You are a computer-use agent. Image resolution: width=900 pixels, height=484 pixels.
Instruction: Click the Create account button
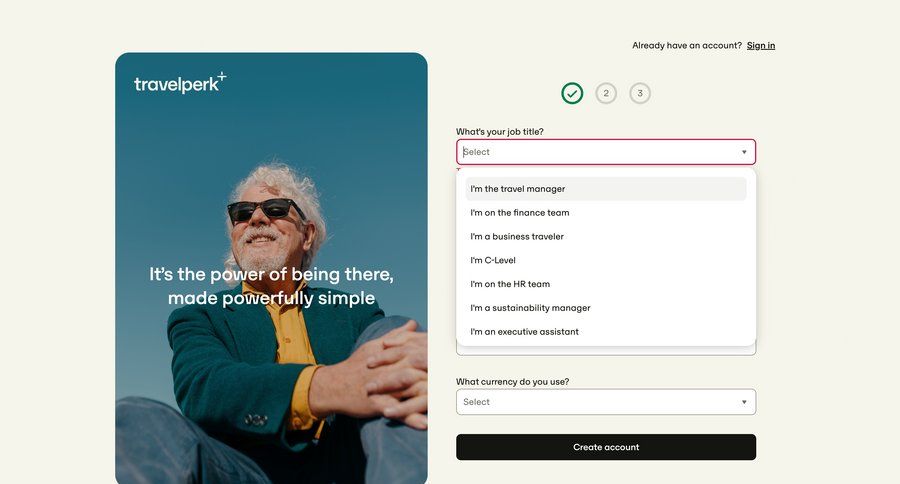(606, 447)
